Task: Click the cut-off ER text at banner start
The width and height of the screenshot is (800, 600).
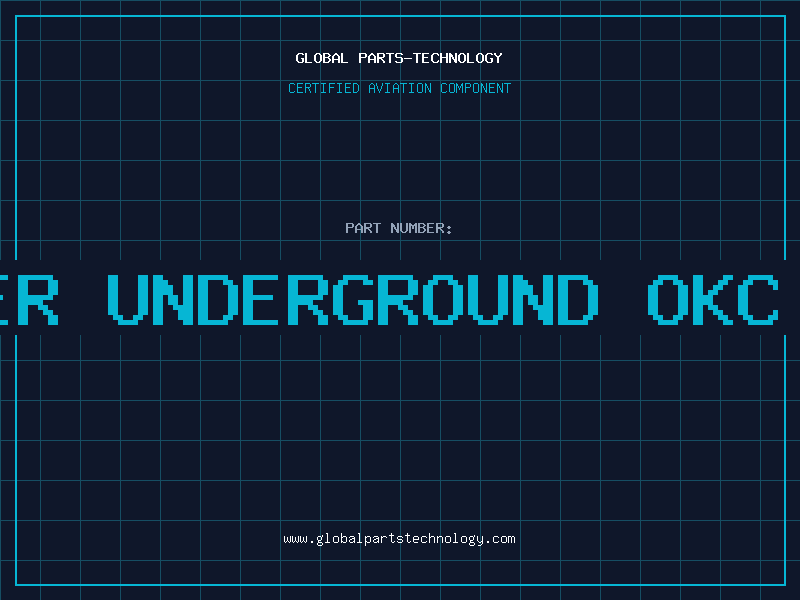Action: pos(28,298)
